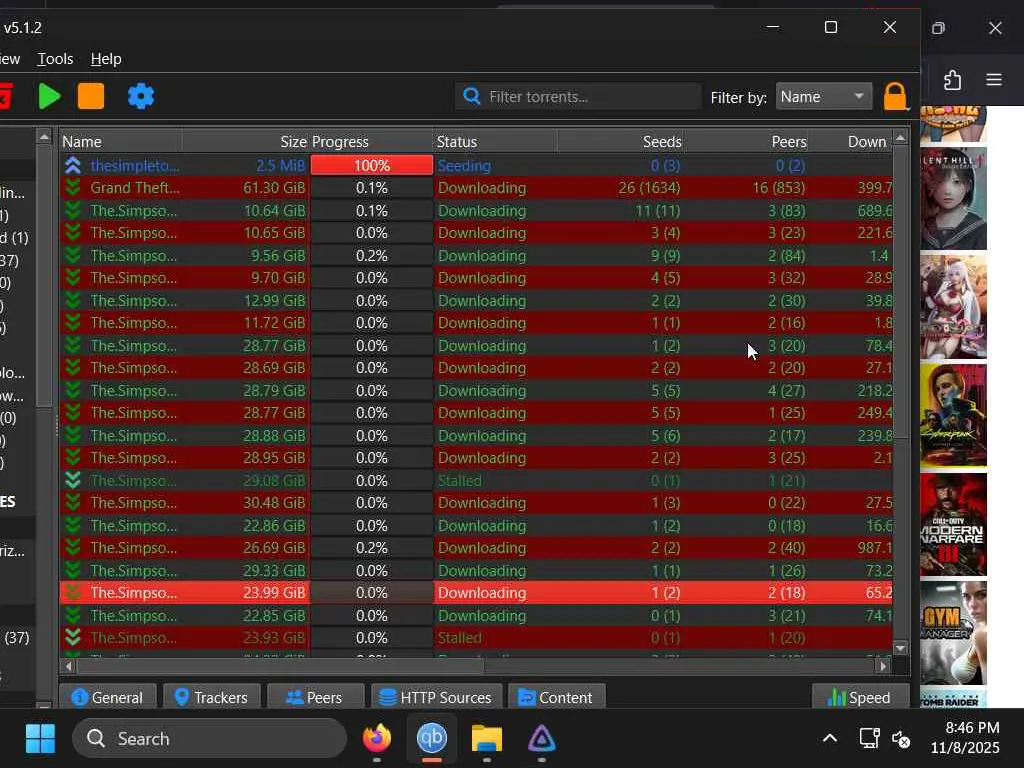Click the green Resume torrents play icon

[x=50, y=96]
